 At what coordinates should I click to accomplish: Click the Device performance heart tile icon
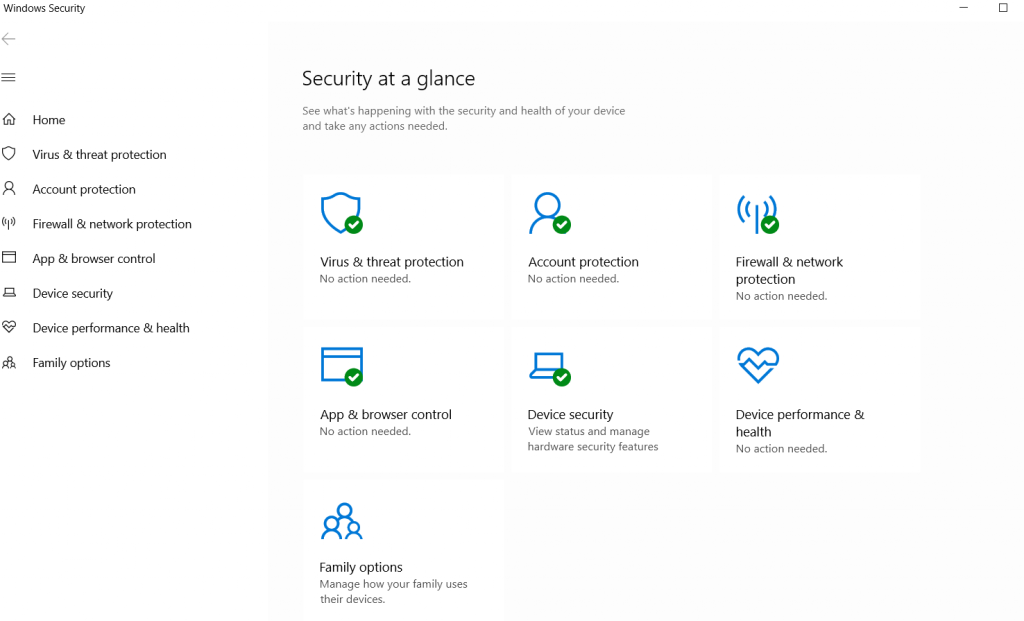(x=757, y=365)
